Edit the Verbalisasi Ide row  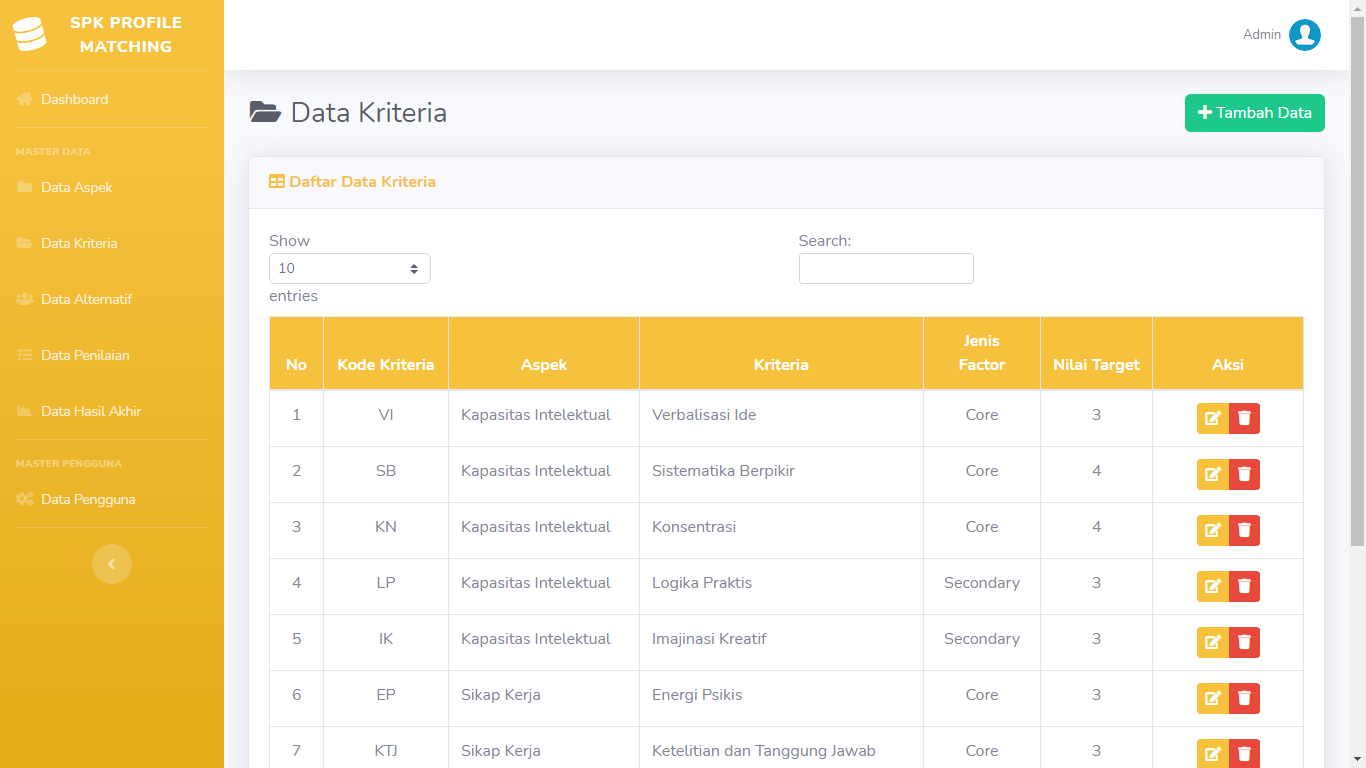1213,418
